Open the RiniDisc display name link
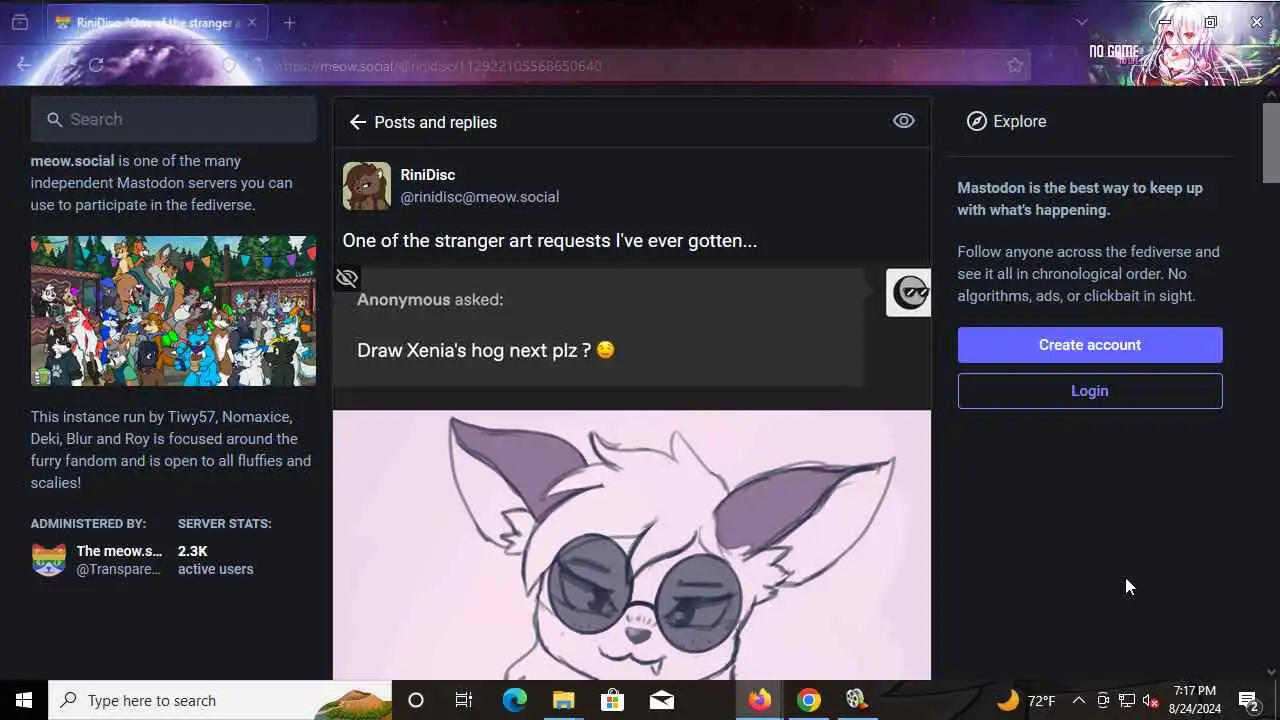This screenshot has height=720, width=1280. pyautogui.click(x=428, y=175)
